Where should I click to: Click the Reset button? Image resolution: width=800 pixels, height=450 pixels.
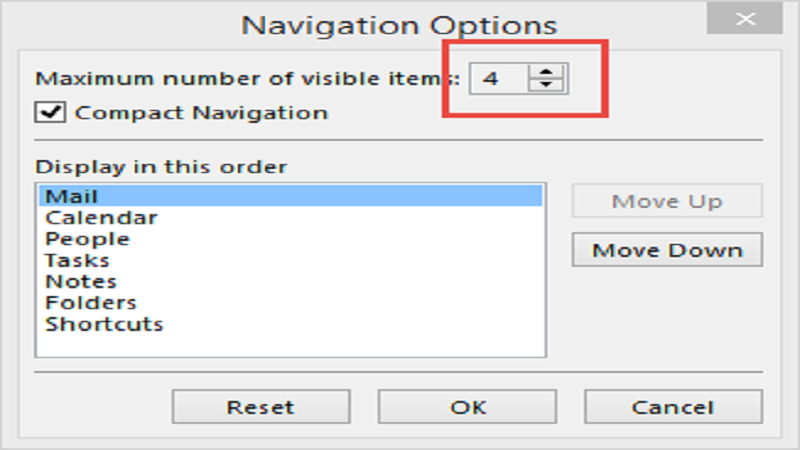pos(260,407)
